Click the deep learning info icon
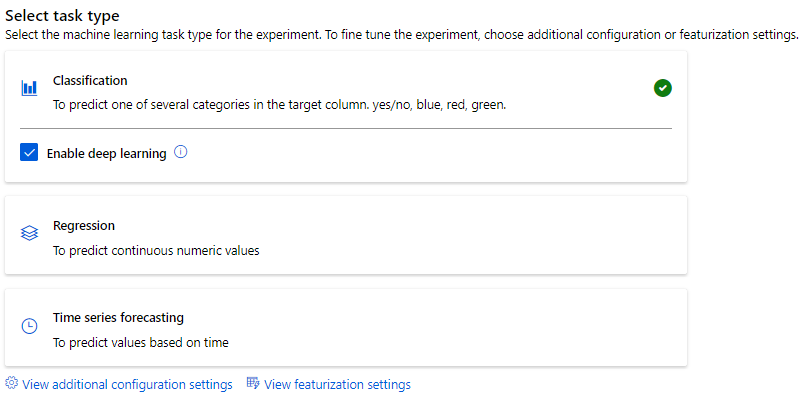The image size is (803, 402). pyautogui.click(x=181, y=153)
